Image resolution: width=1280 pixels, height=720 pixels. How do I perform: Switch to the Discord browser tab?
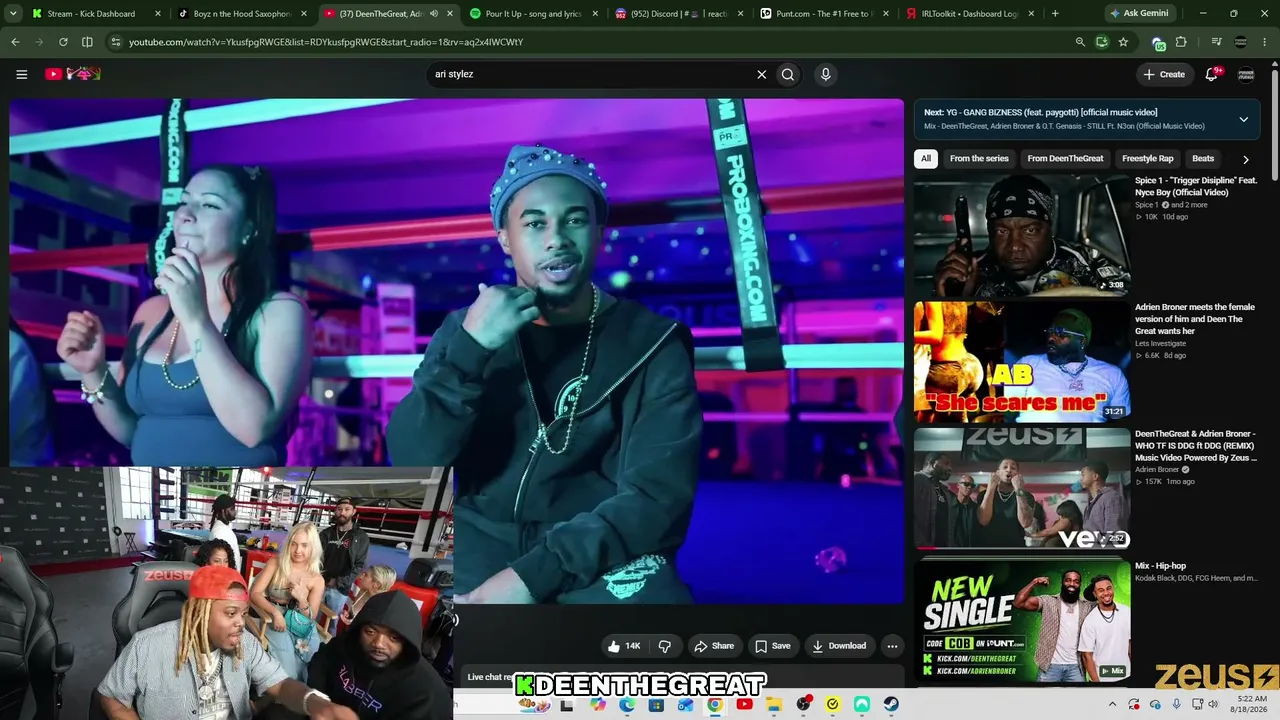click(x=679, y=14)
